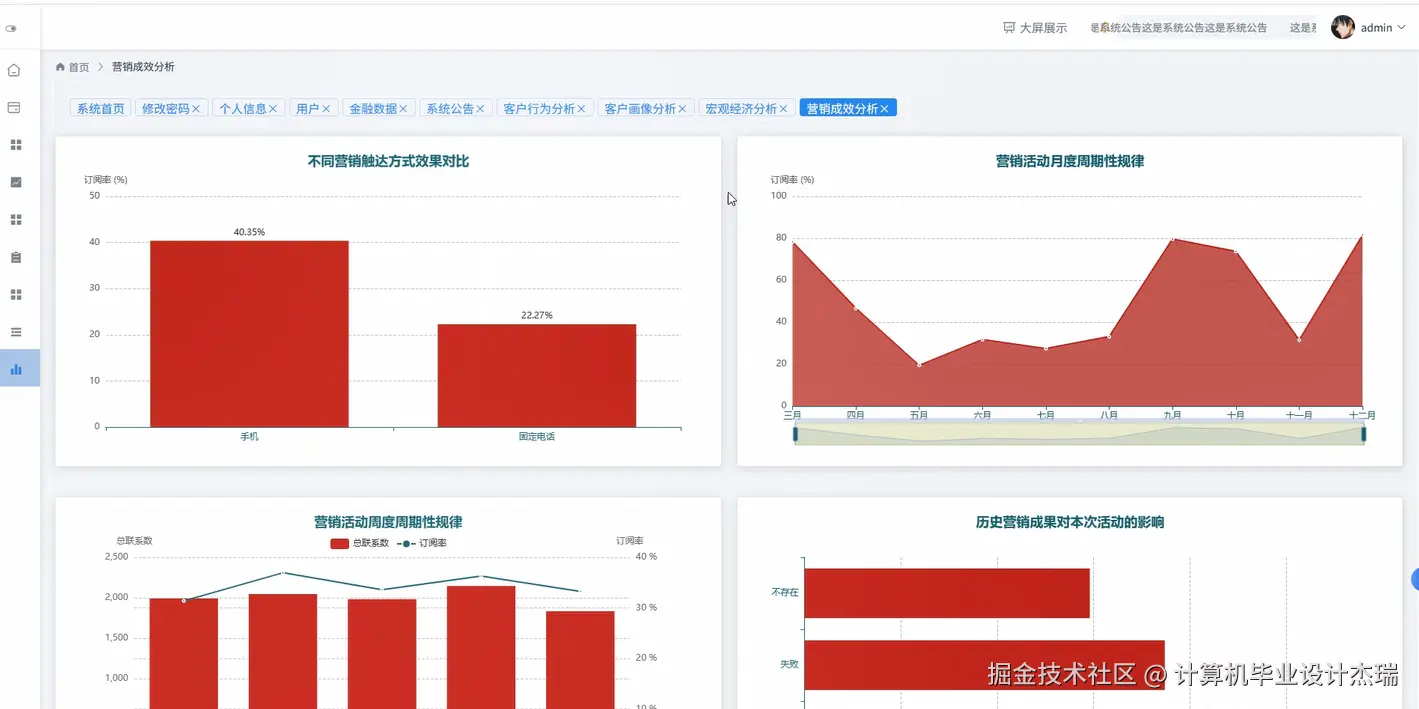This screenshot has height=709, width=1419.
Task: Close the active 营销成效分析 tab
Action: click(x=884, y=108)
